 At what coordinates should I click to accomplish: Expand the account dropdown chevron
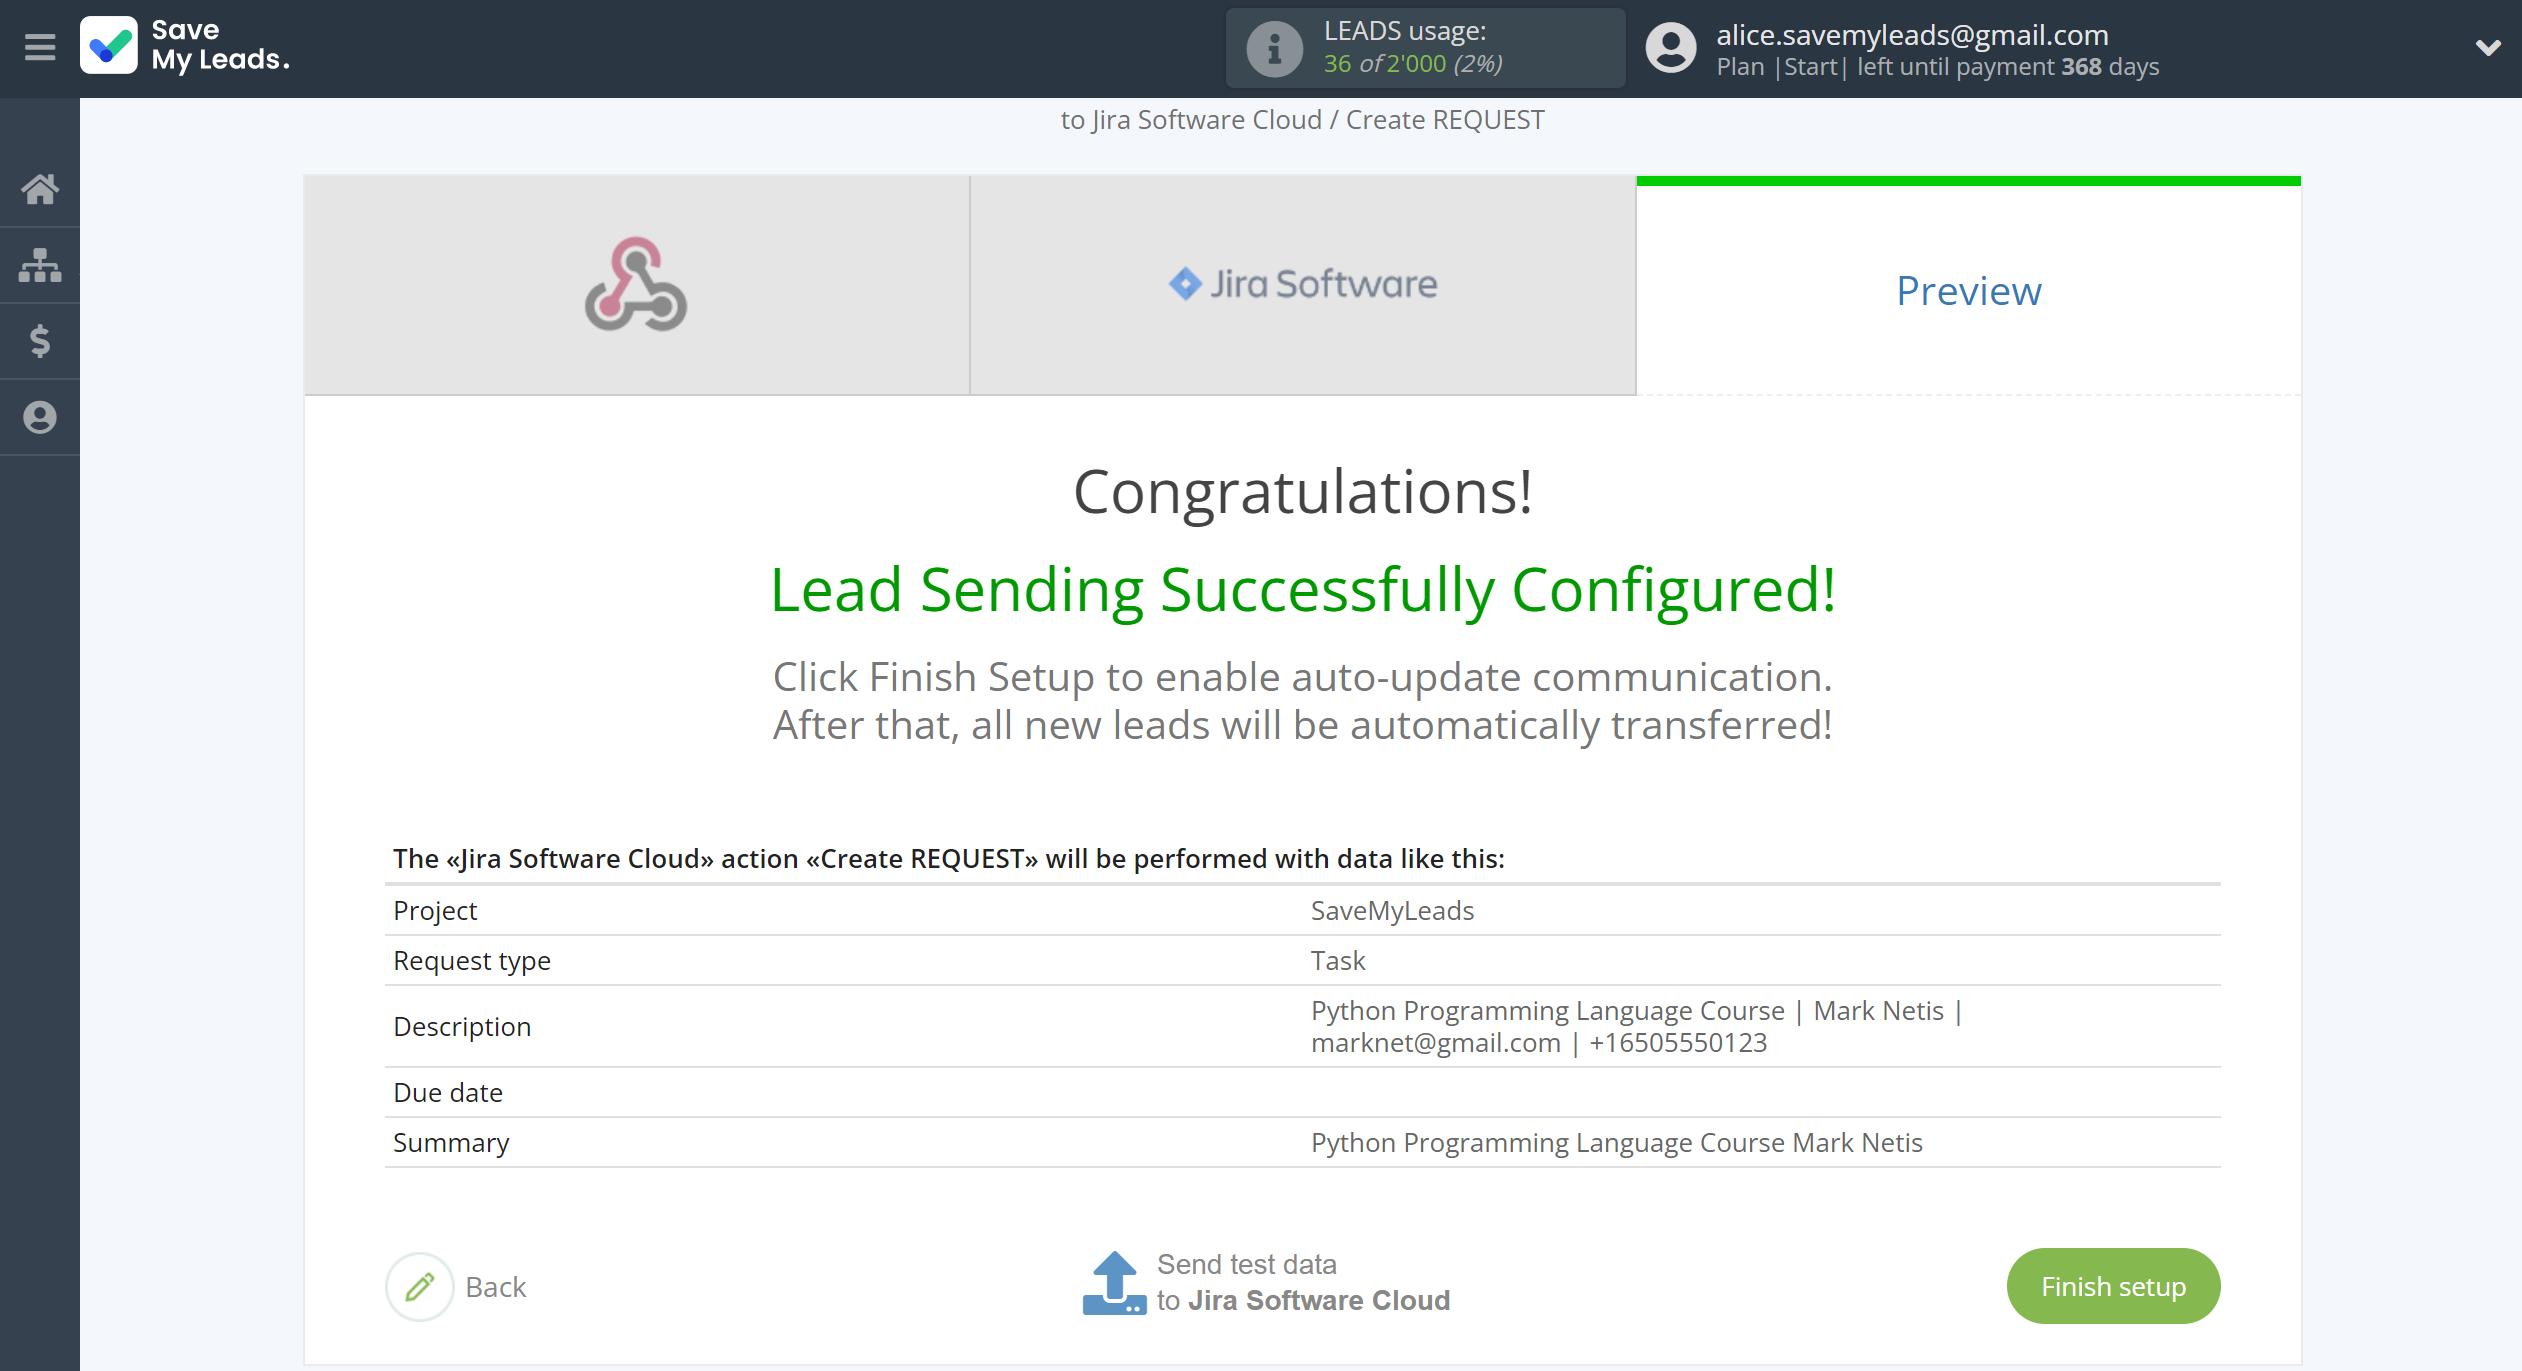pyautogui.click(x=2487, y=47)
